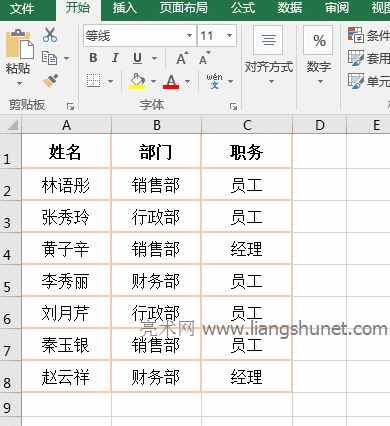Switch to the 数据 Data tab
The width and height of the screenshot is (390, 426).
290,8
